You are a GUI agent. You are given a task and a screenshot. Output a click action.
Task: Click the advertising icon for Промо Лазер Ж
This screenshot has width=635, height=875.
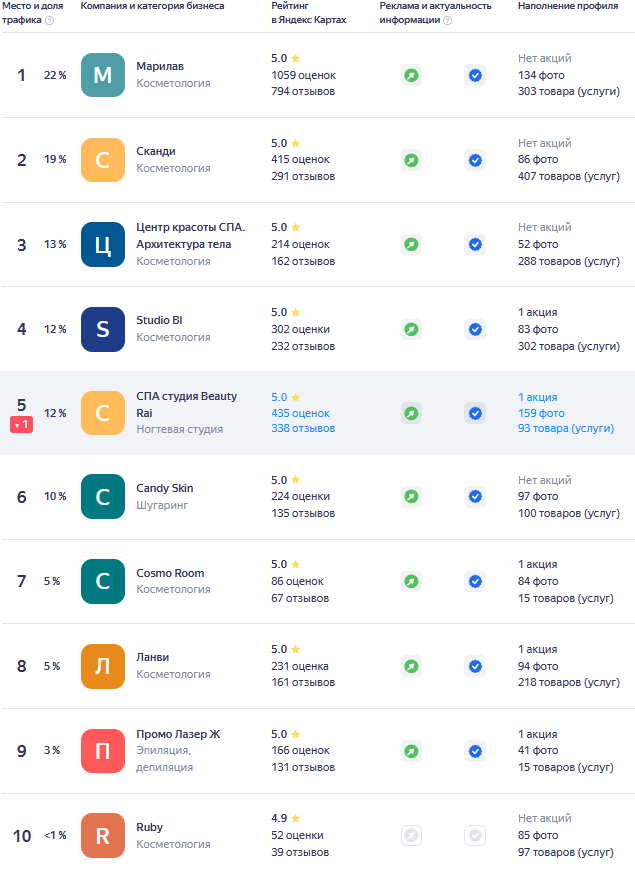pyautogui.click(x=411, y=751)
